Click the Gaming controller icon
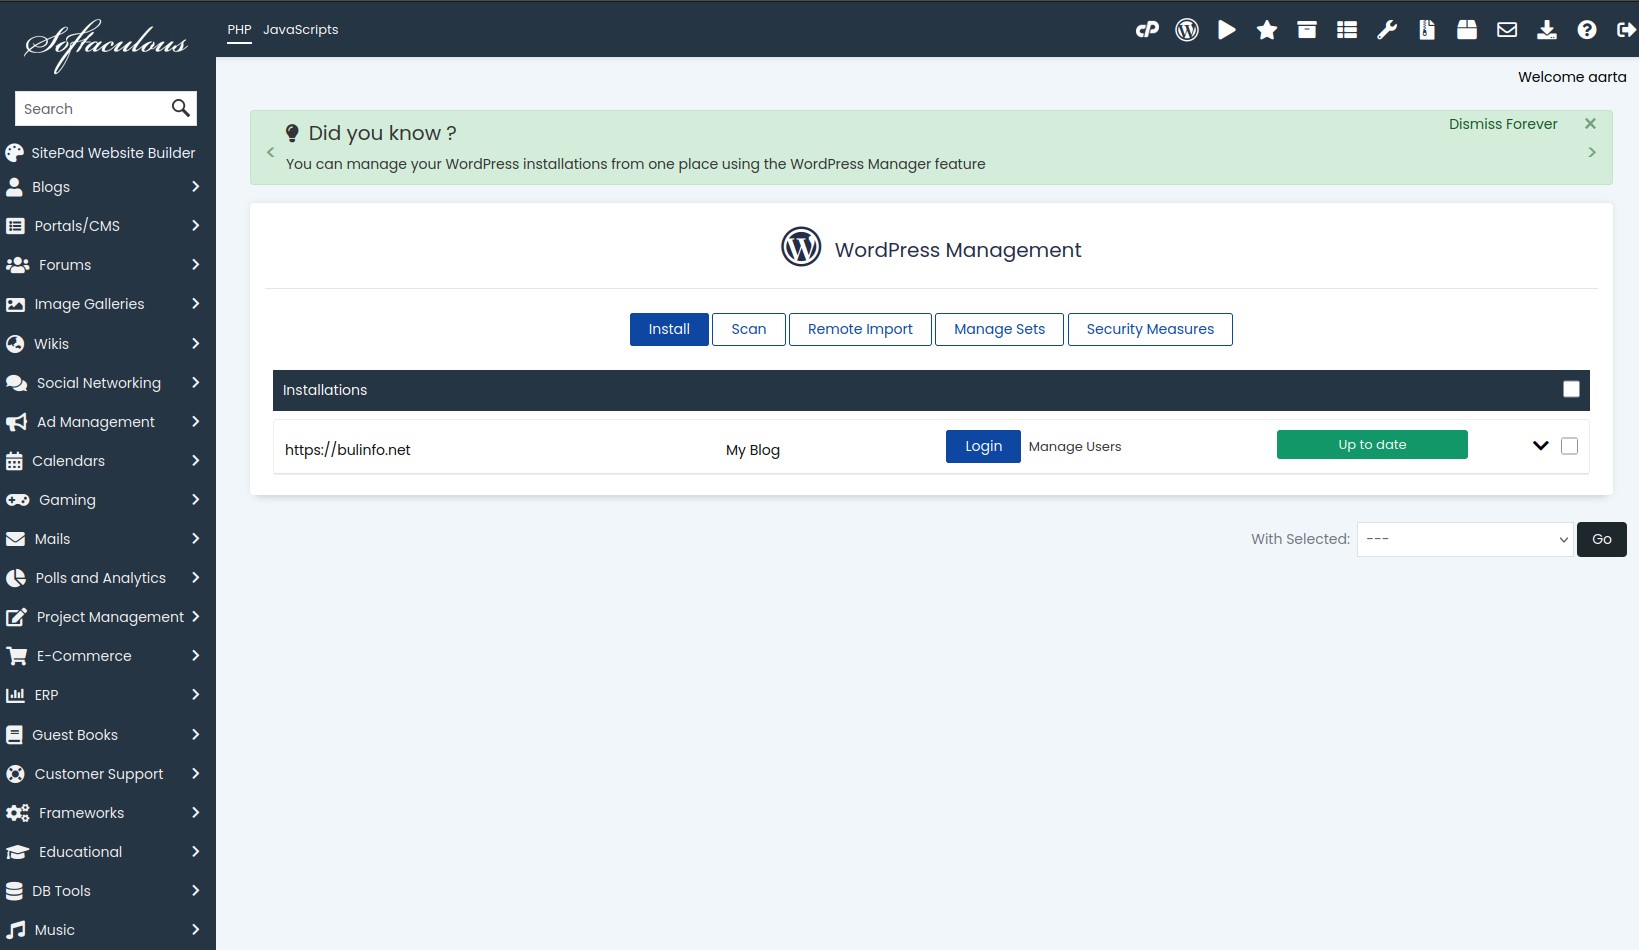Screen dimensions: 1639x950 [17, 500]
